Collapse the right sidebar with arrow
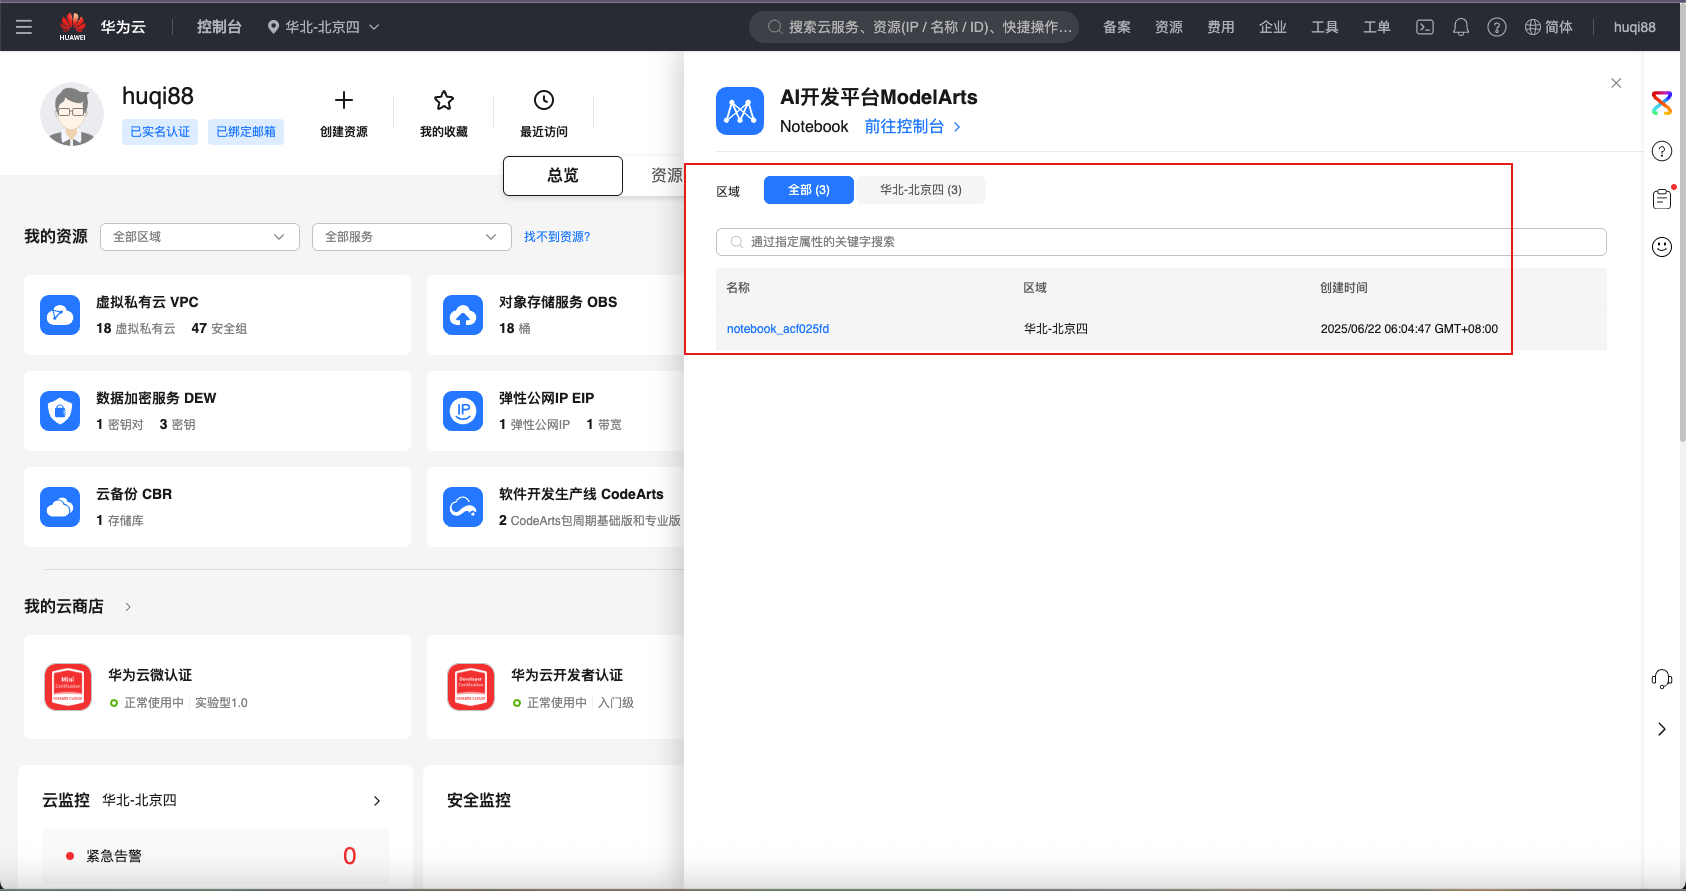The height and width of the screenshot is (891, 1686). click(x=1662, y=729)
